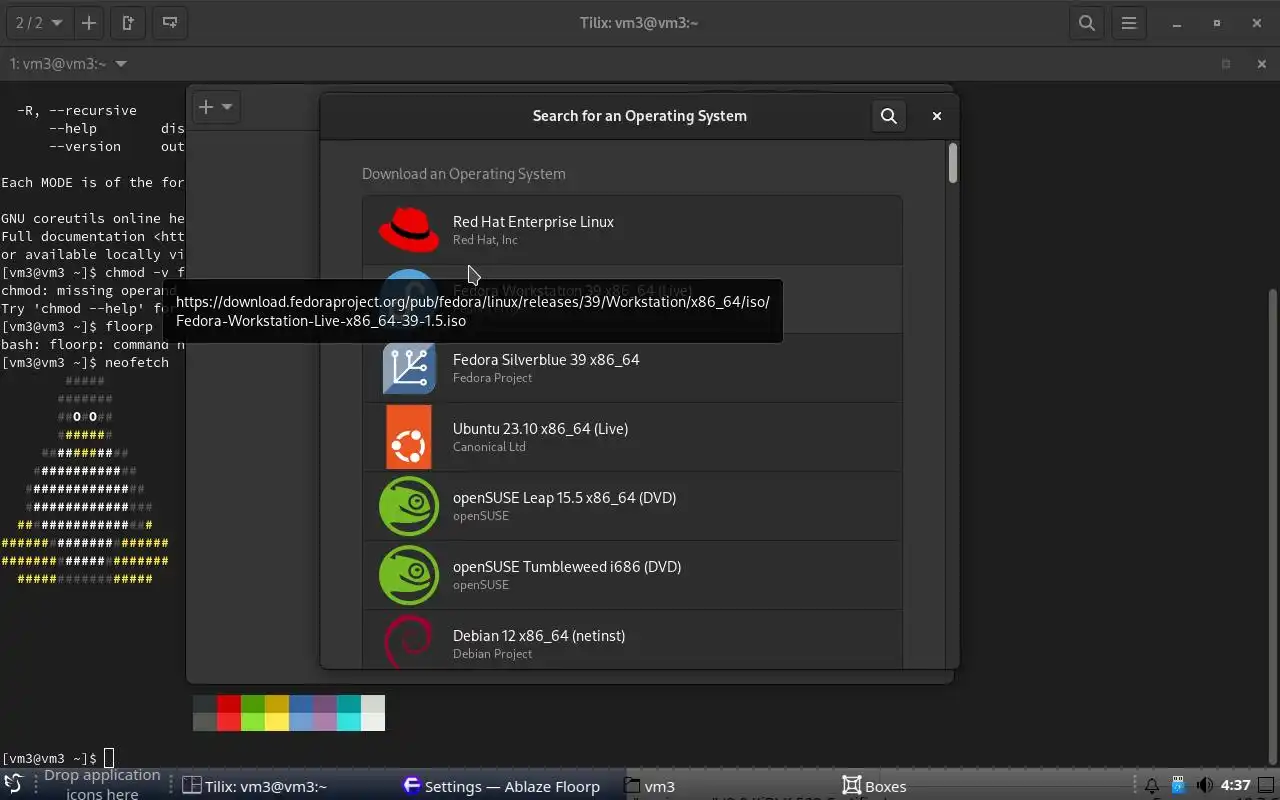Choose Debian 12 x86_64 (netinst)

pyautogui.click(x=633, y=640)
